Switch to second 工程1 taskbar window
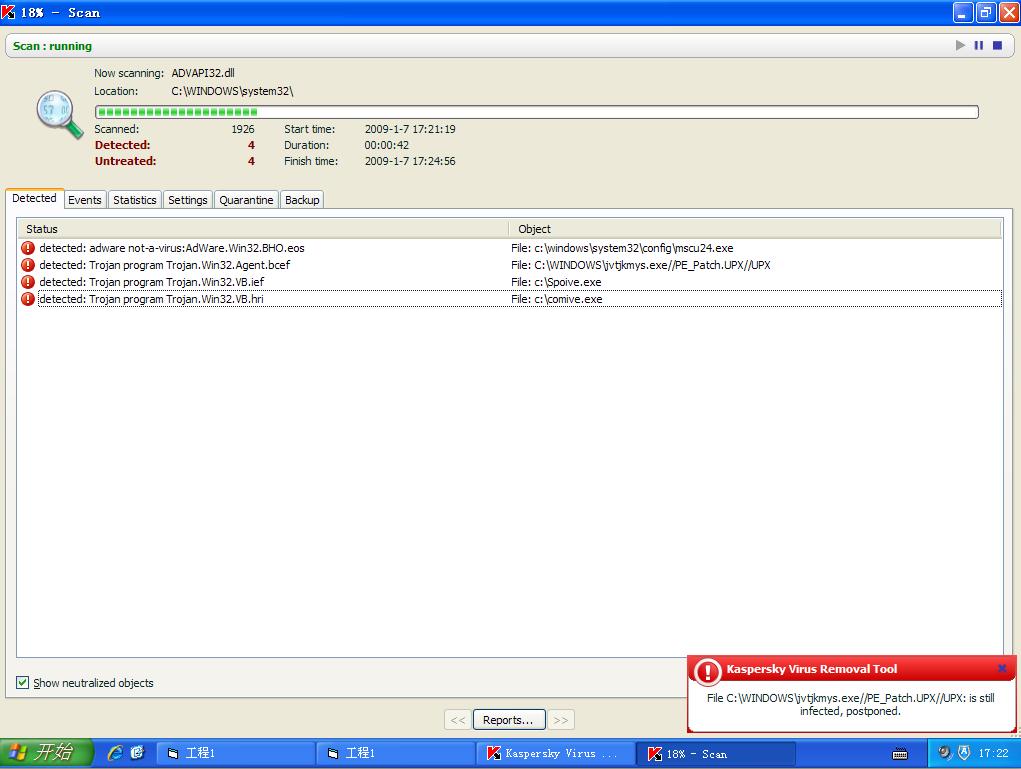Screen dimensions: 1021x769 pos(395,753)
